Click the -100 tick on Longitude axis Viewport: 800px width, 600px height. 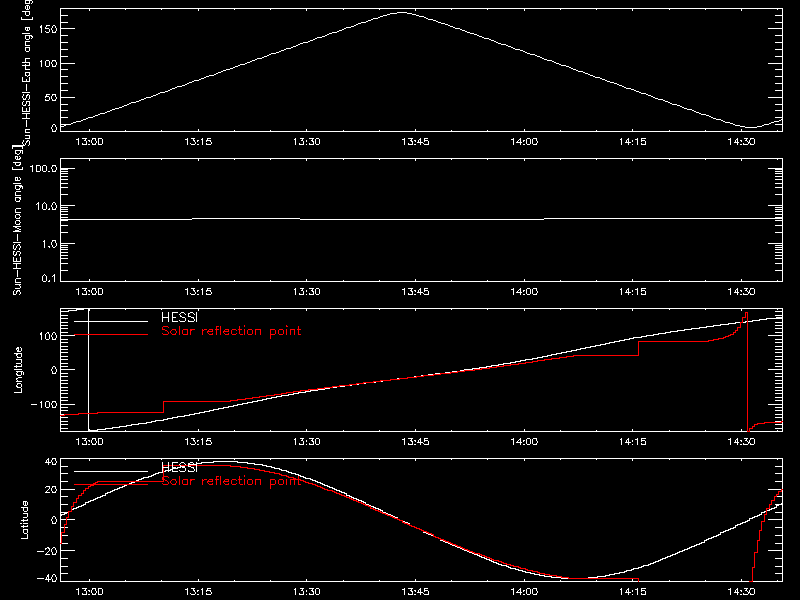pyautogui.click(x=44, y=404)
